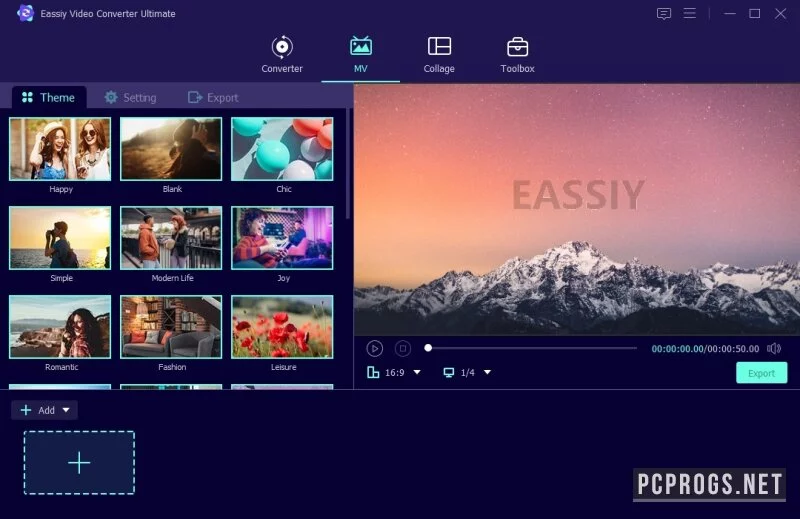Open the feedback message icon

pyautogui.click(x=663, y=14)
